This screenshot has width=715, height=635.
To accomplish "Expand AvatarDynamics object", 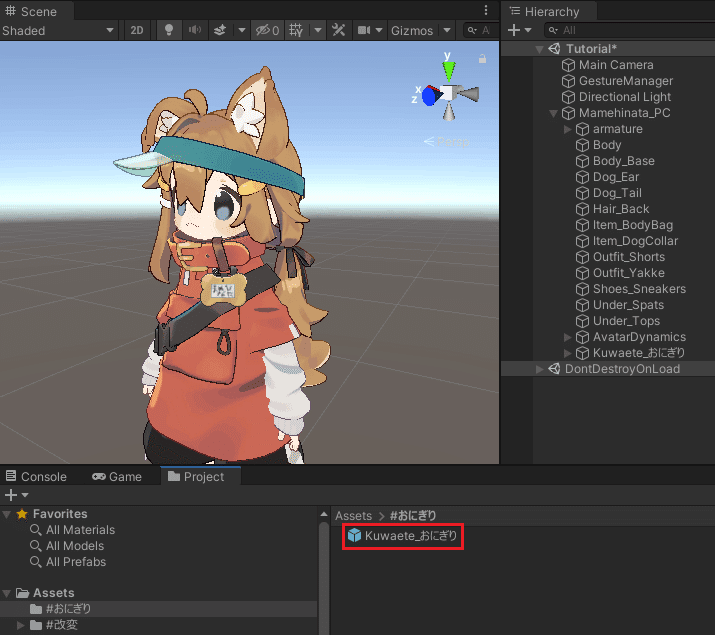I will click(567, 337).
